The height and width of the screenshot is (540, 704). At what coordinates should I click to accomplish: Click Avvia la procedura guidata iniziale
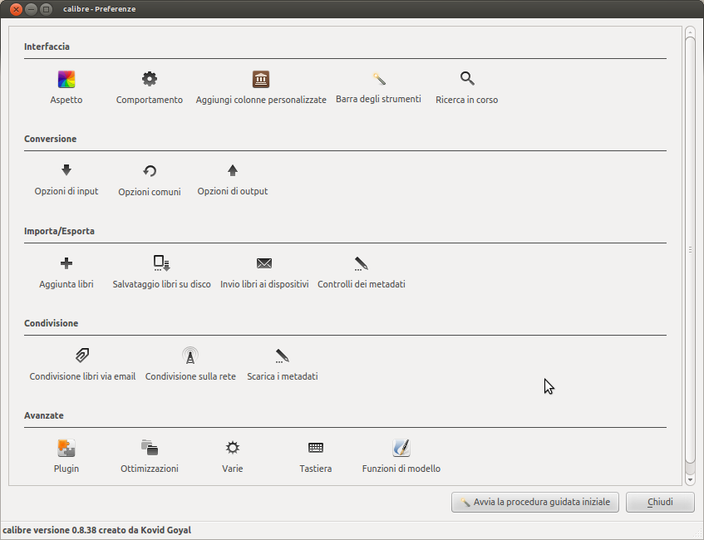(x=535, y=502)
